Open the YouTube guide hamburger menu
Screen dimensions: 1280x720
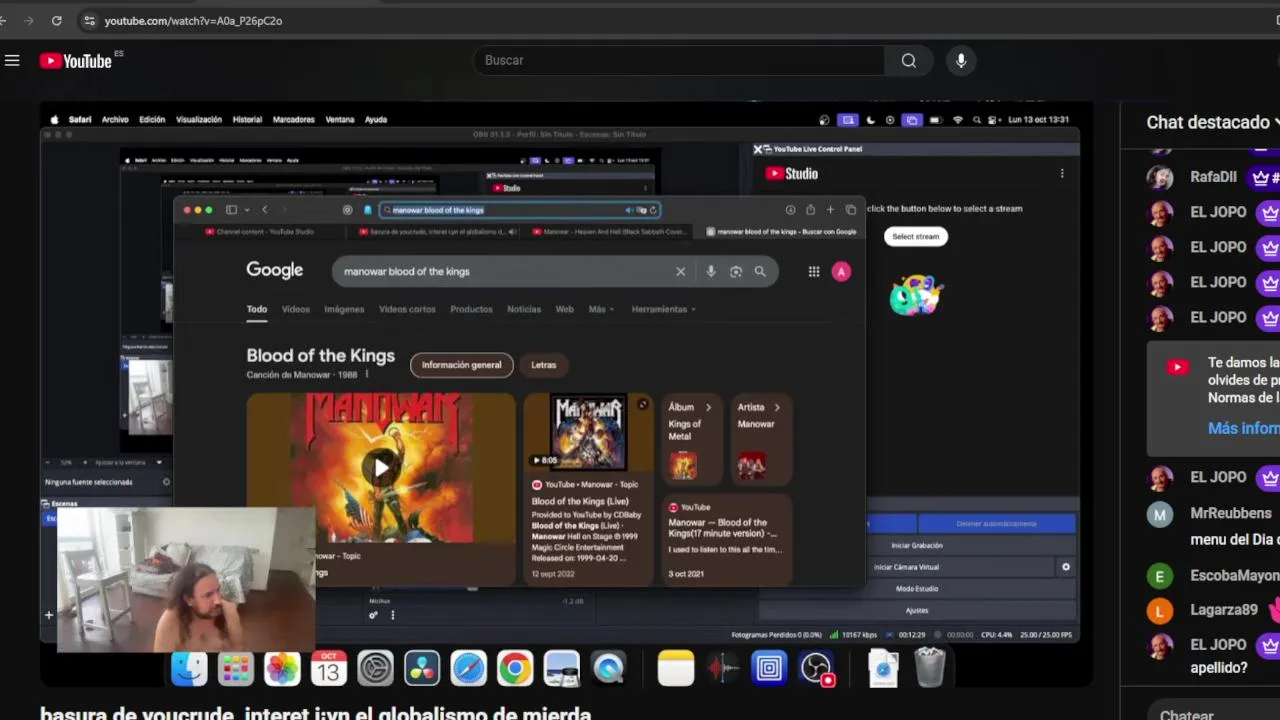pos(12,61)
